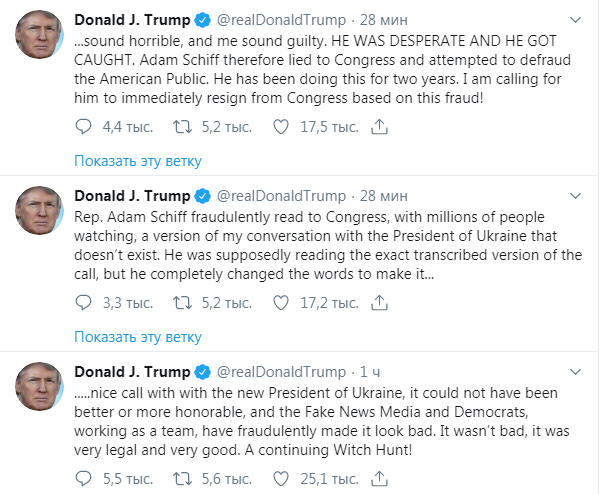Show thread link below second tweet
The image size is (602, 494).
coord(138,334)
